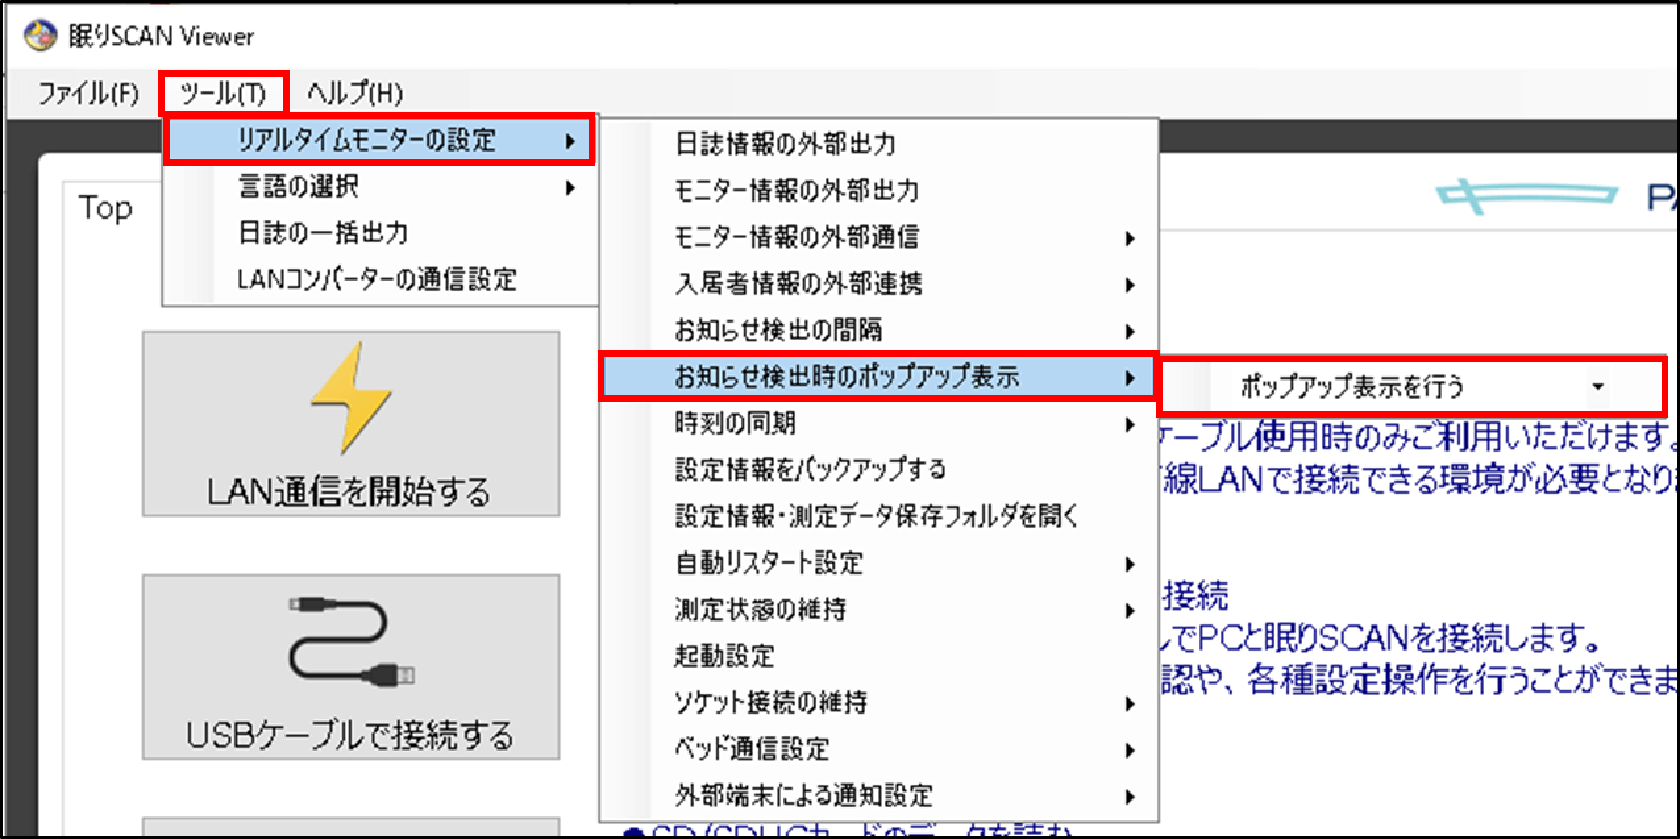Select 言語の選択 menu entry

coord(380,187)
